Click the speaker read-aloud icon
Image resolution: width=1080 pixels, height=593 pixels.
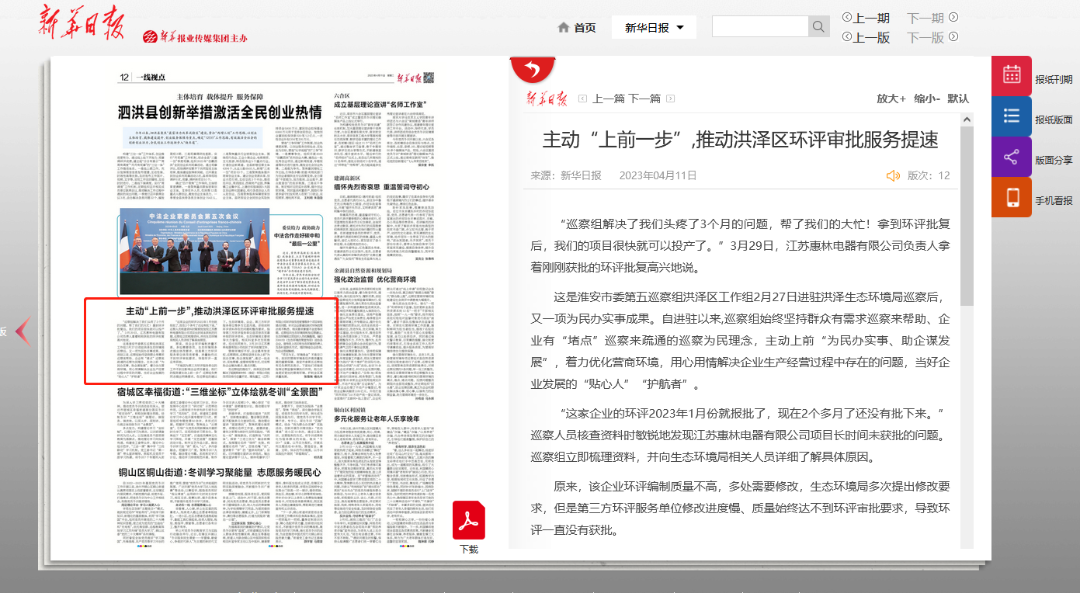pyautogui.click(x=893, y=176)
